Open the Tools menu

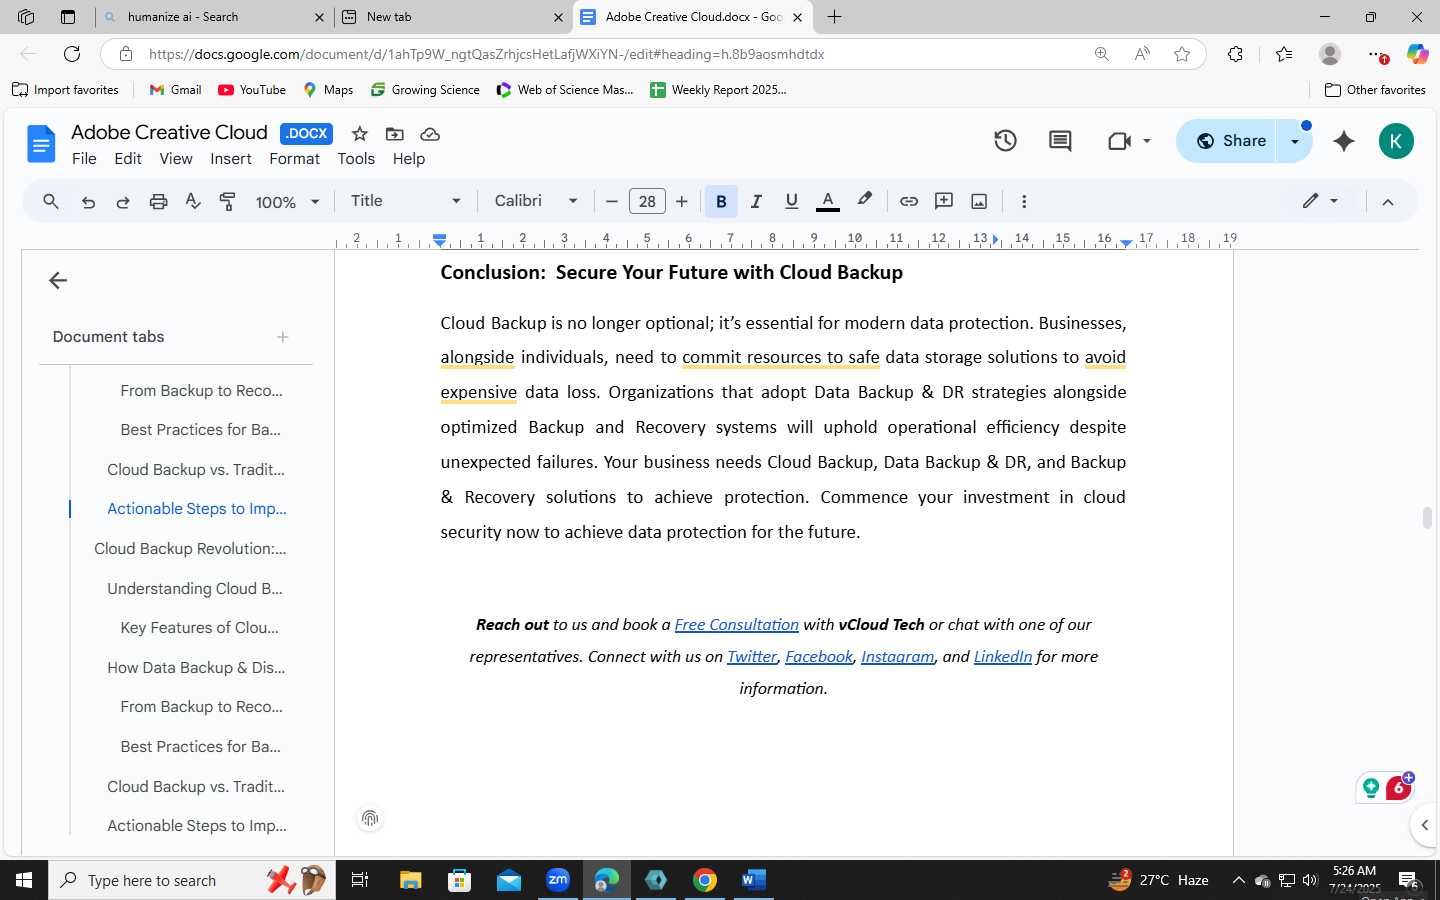pos(356,159)
